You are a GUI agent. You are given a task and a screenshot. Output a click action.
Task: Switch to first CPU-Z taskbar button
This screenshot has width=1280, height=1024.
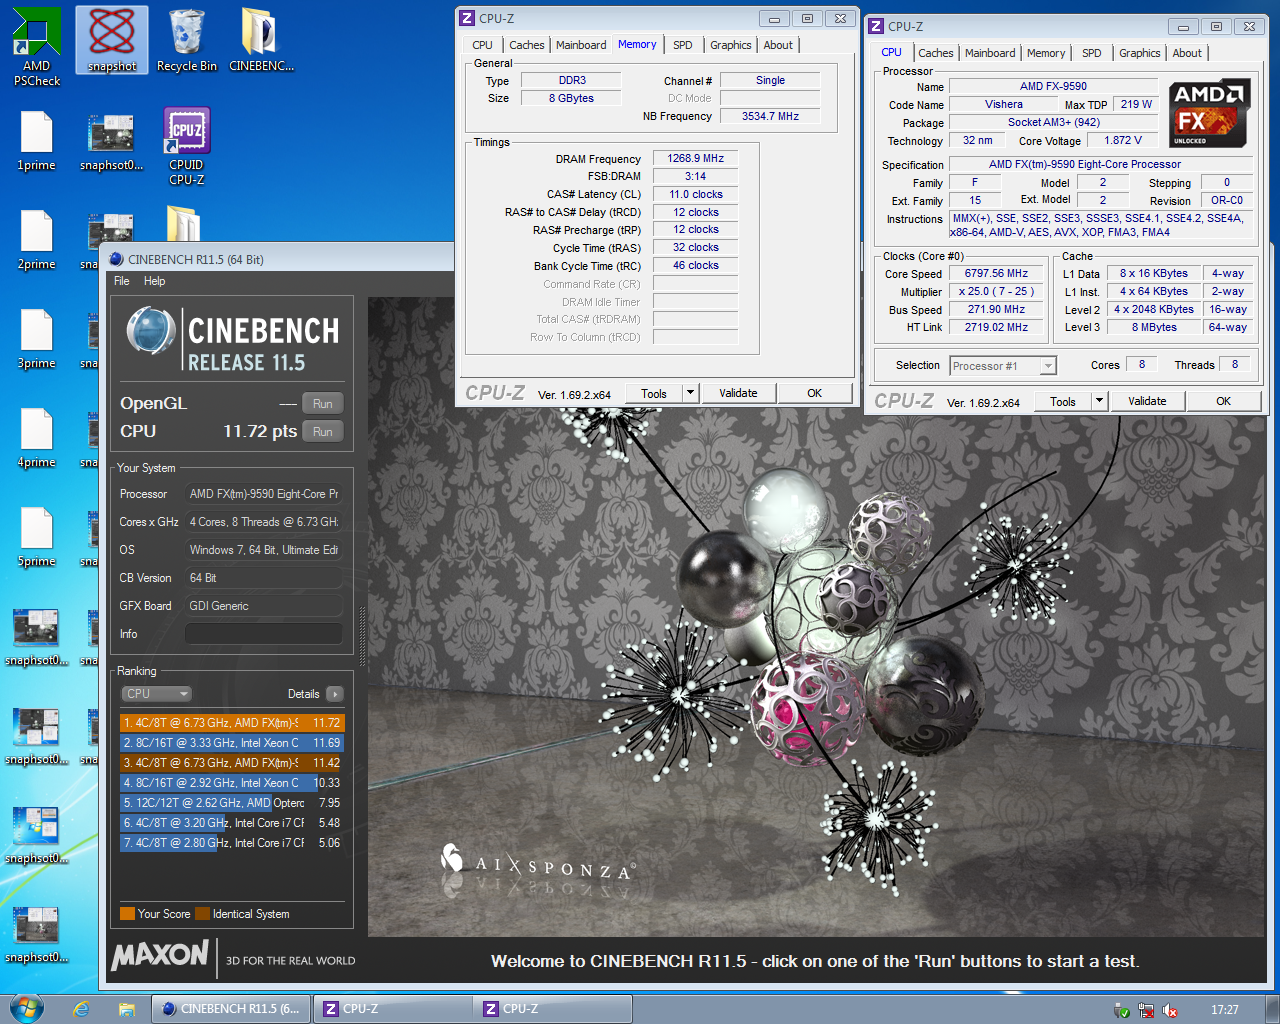[x=393, y=1009]
